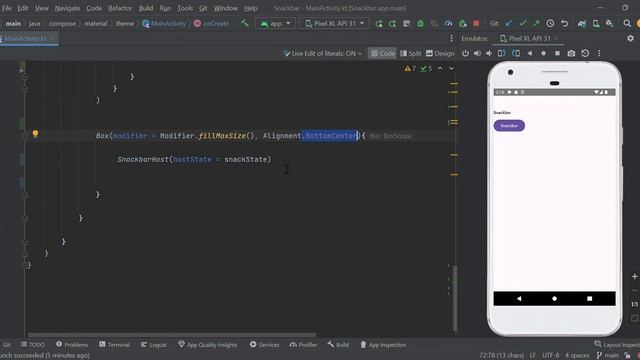640x360 pixels.
Task: Open the Logcat tool window
Action: point(153,345)
